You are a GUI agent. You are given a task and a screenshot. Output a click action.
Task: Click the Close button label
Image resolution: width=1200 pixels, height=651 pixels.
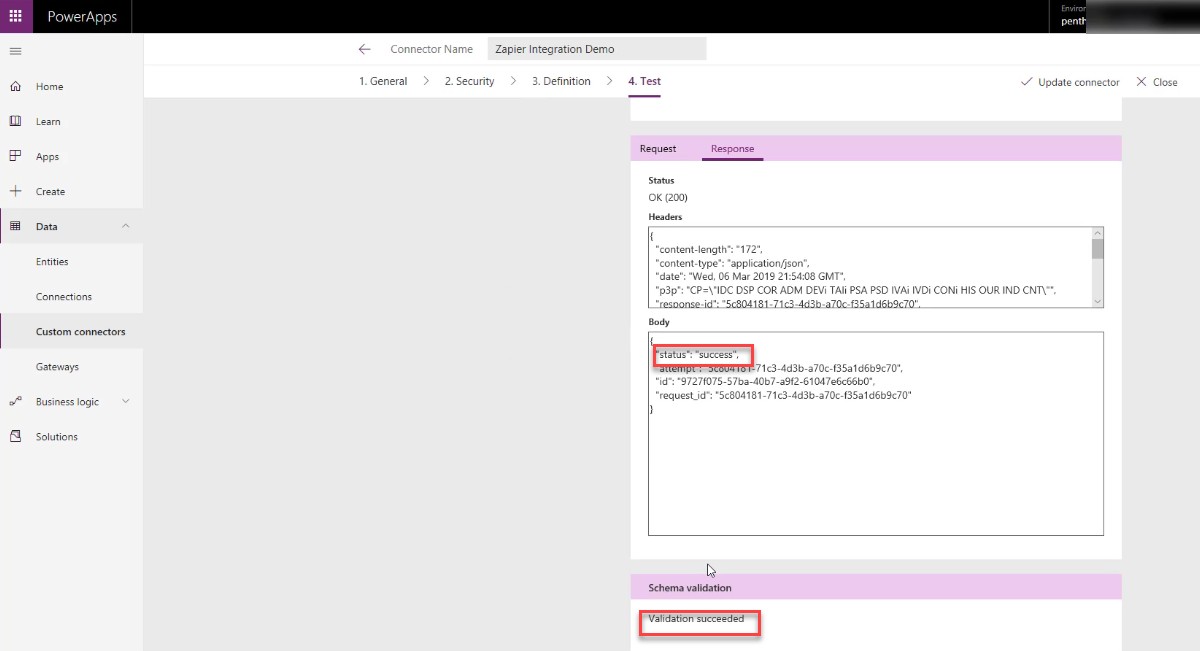tap(1165, 82)
